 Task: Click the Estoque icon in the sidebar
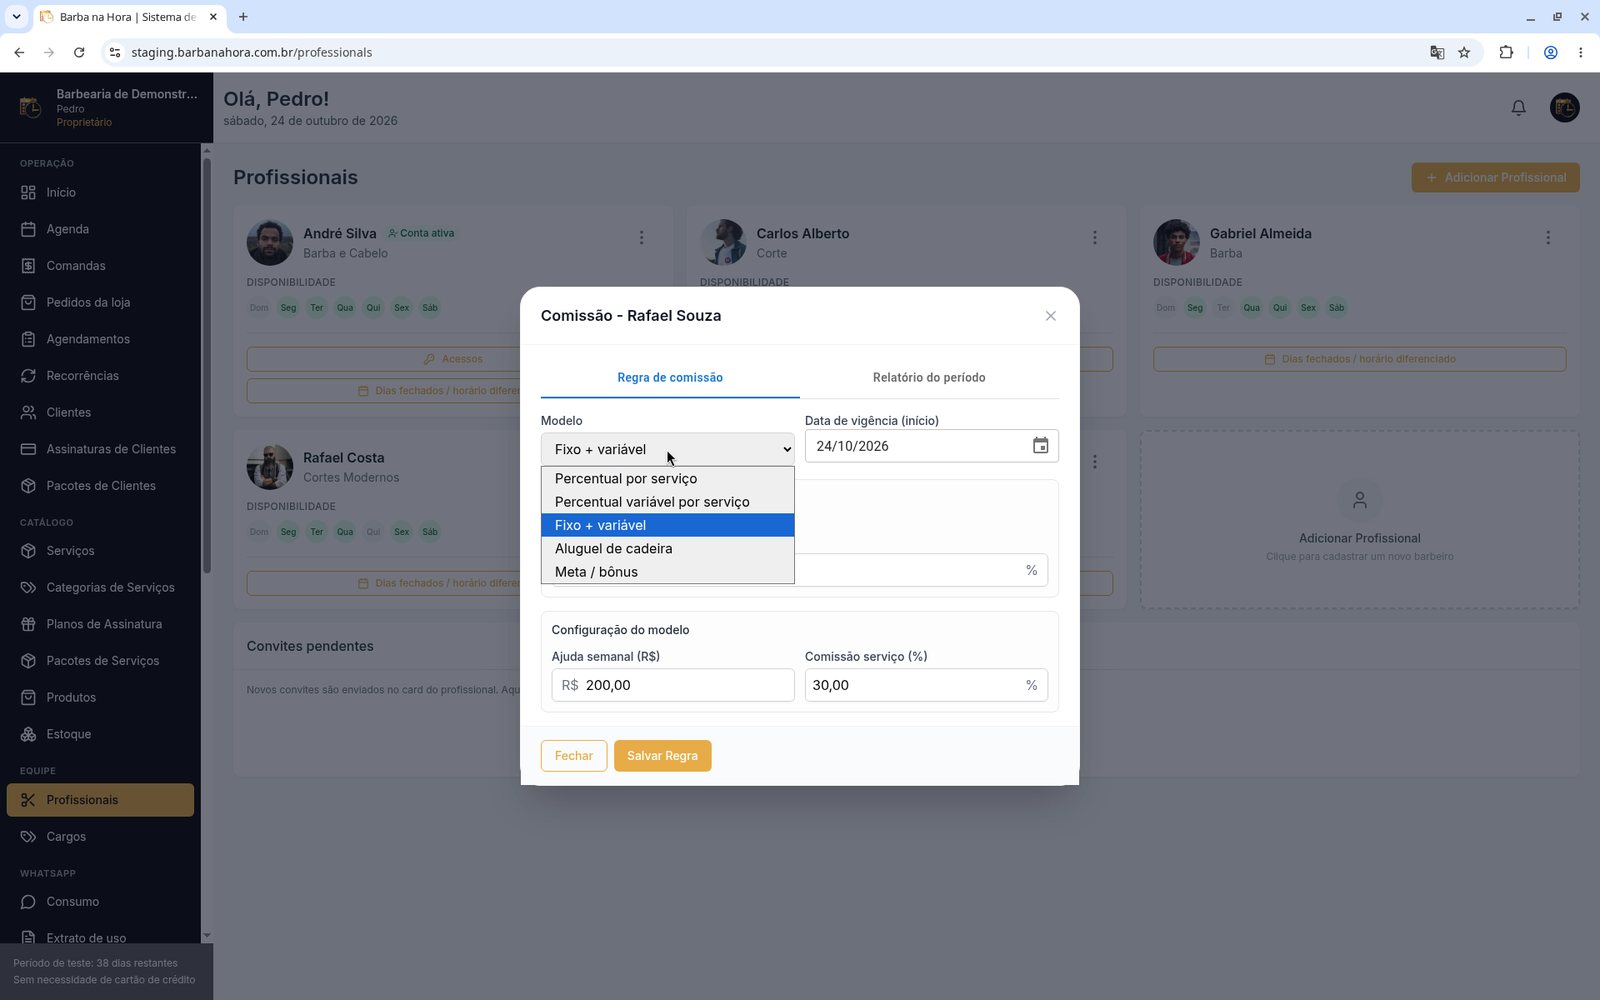(x=28, y=734)
